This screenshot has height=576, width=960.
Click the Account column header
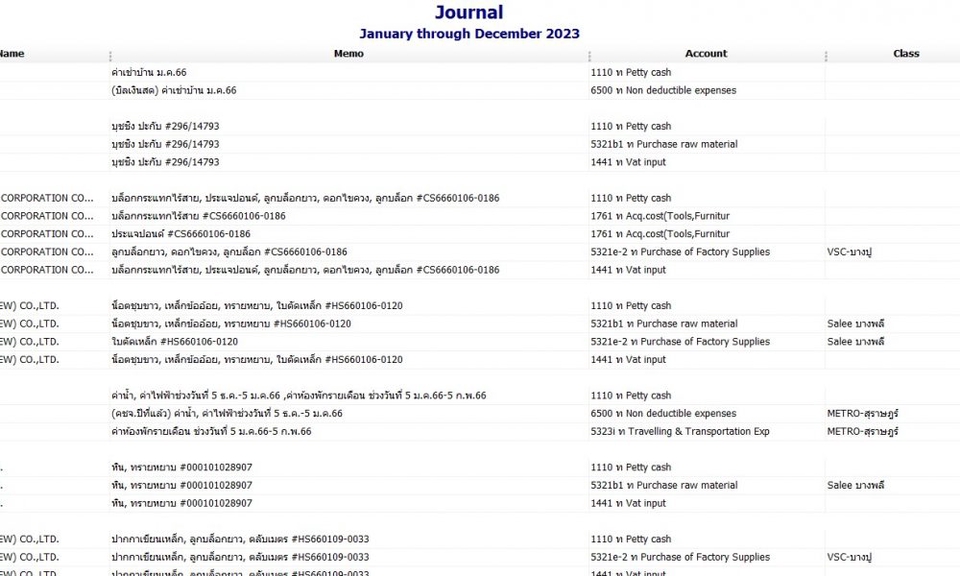pyautogui.click(x=706, y=54)
